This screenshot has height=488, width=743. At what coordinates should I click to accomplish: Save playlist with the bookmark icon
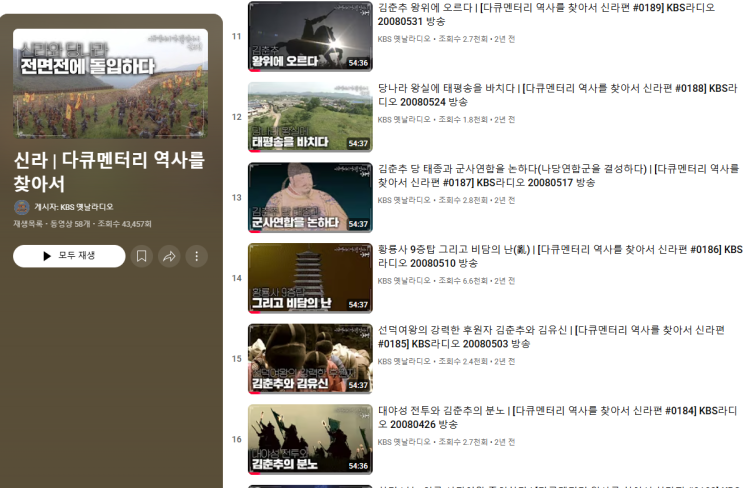141,256
